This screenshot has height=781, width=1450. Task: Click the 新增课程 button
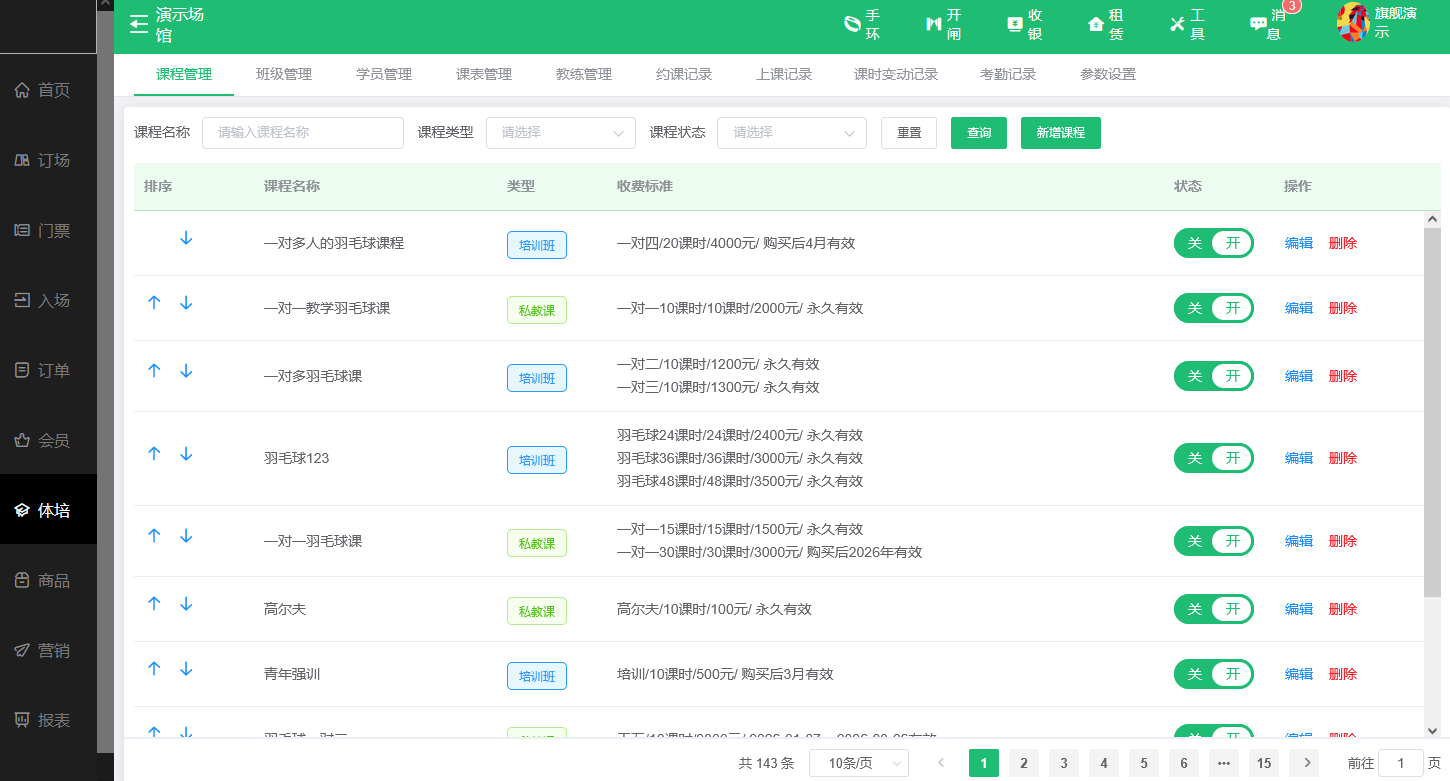pyautogui.click(x=1060, y=132)
